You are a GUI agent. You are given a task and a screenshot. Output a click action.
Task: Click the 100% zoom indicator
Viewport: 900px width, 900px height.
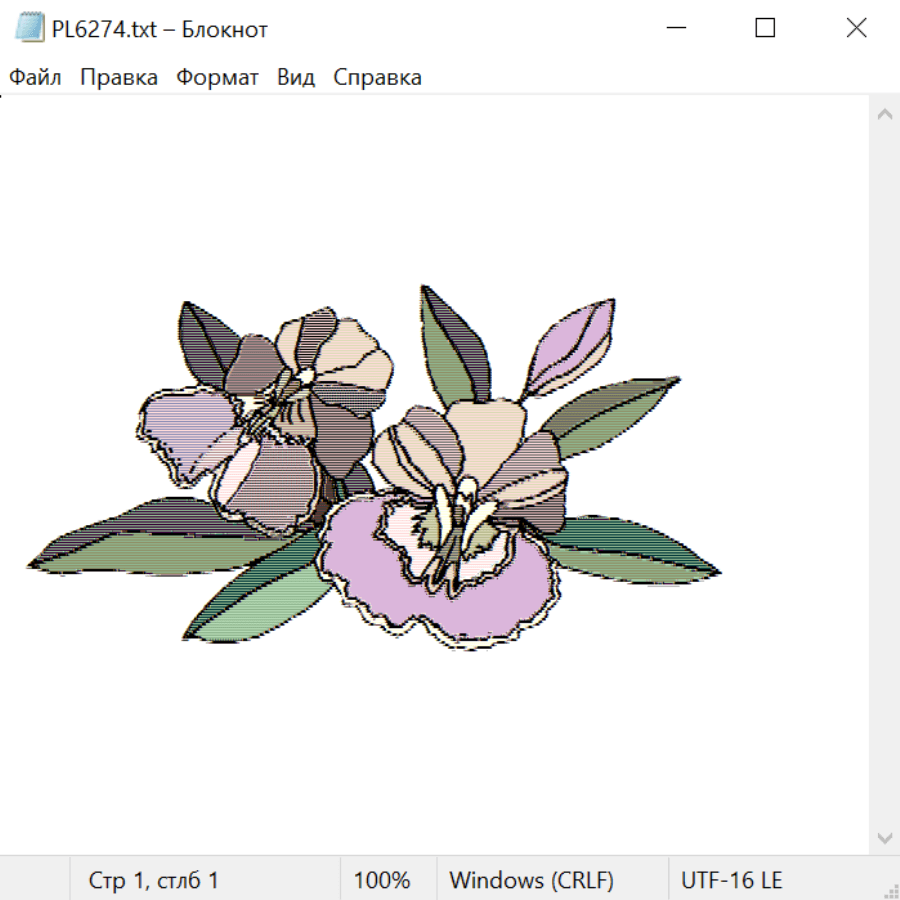[382, 881]
